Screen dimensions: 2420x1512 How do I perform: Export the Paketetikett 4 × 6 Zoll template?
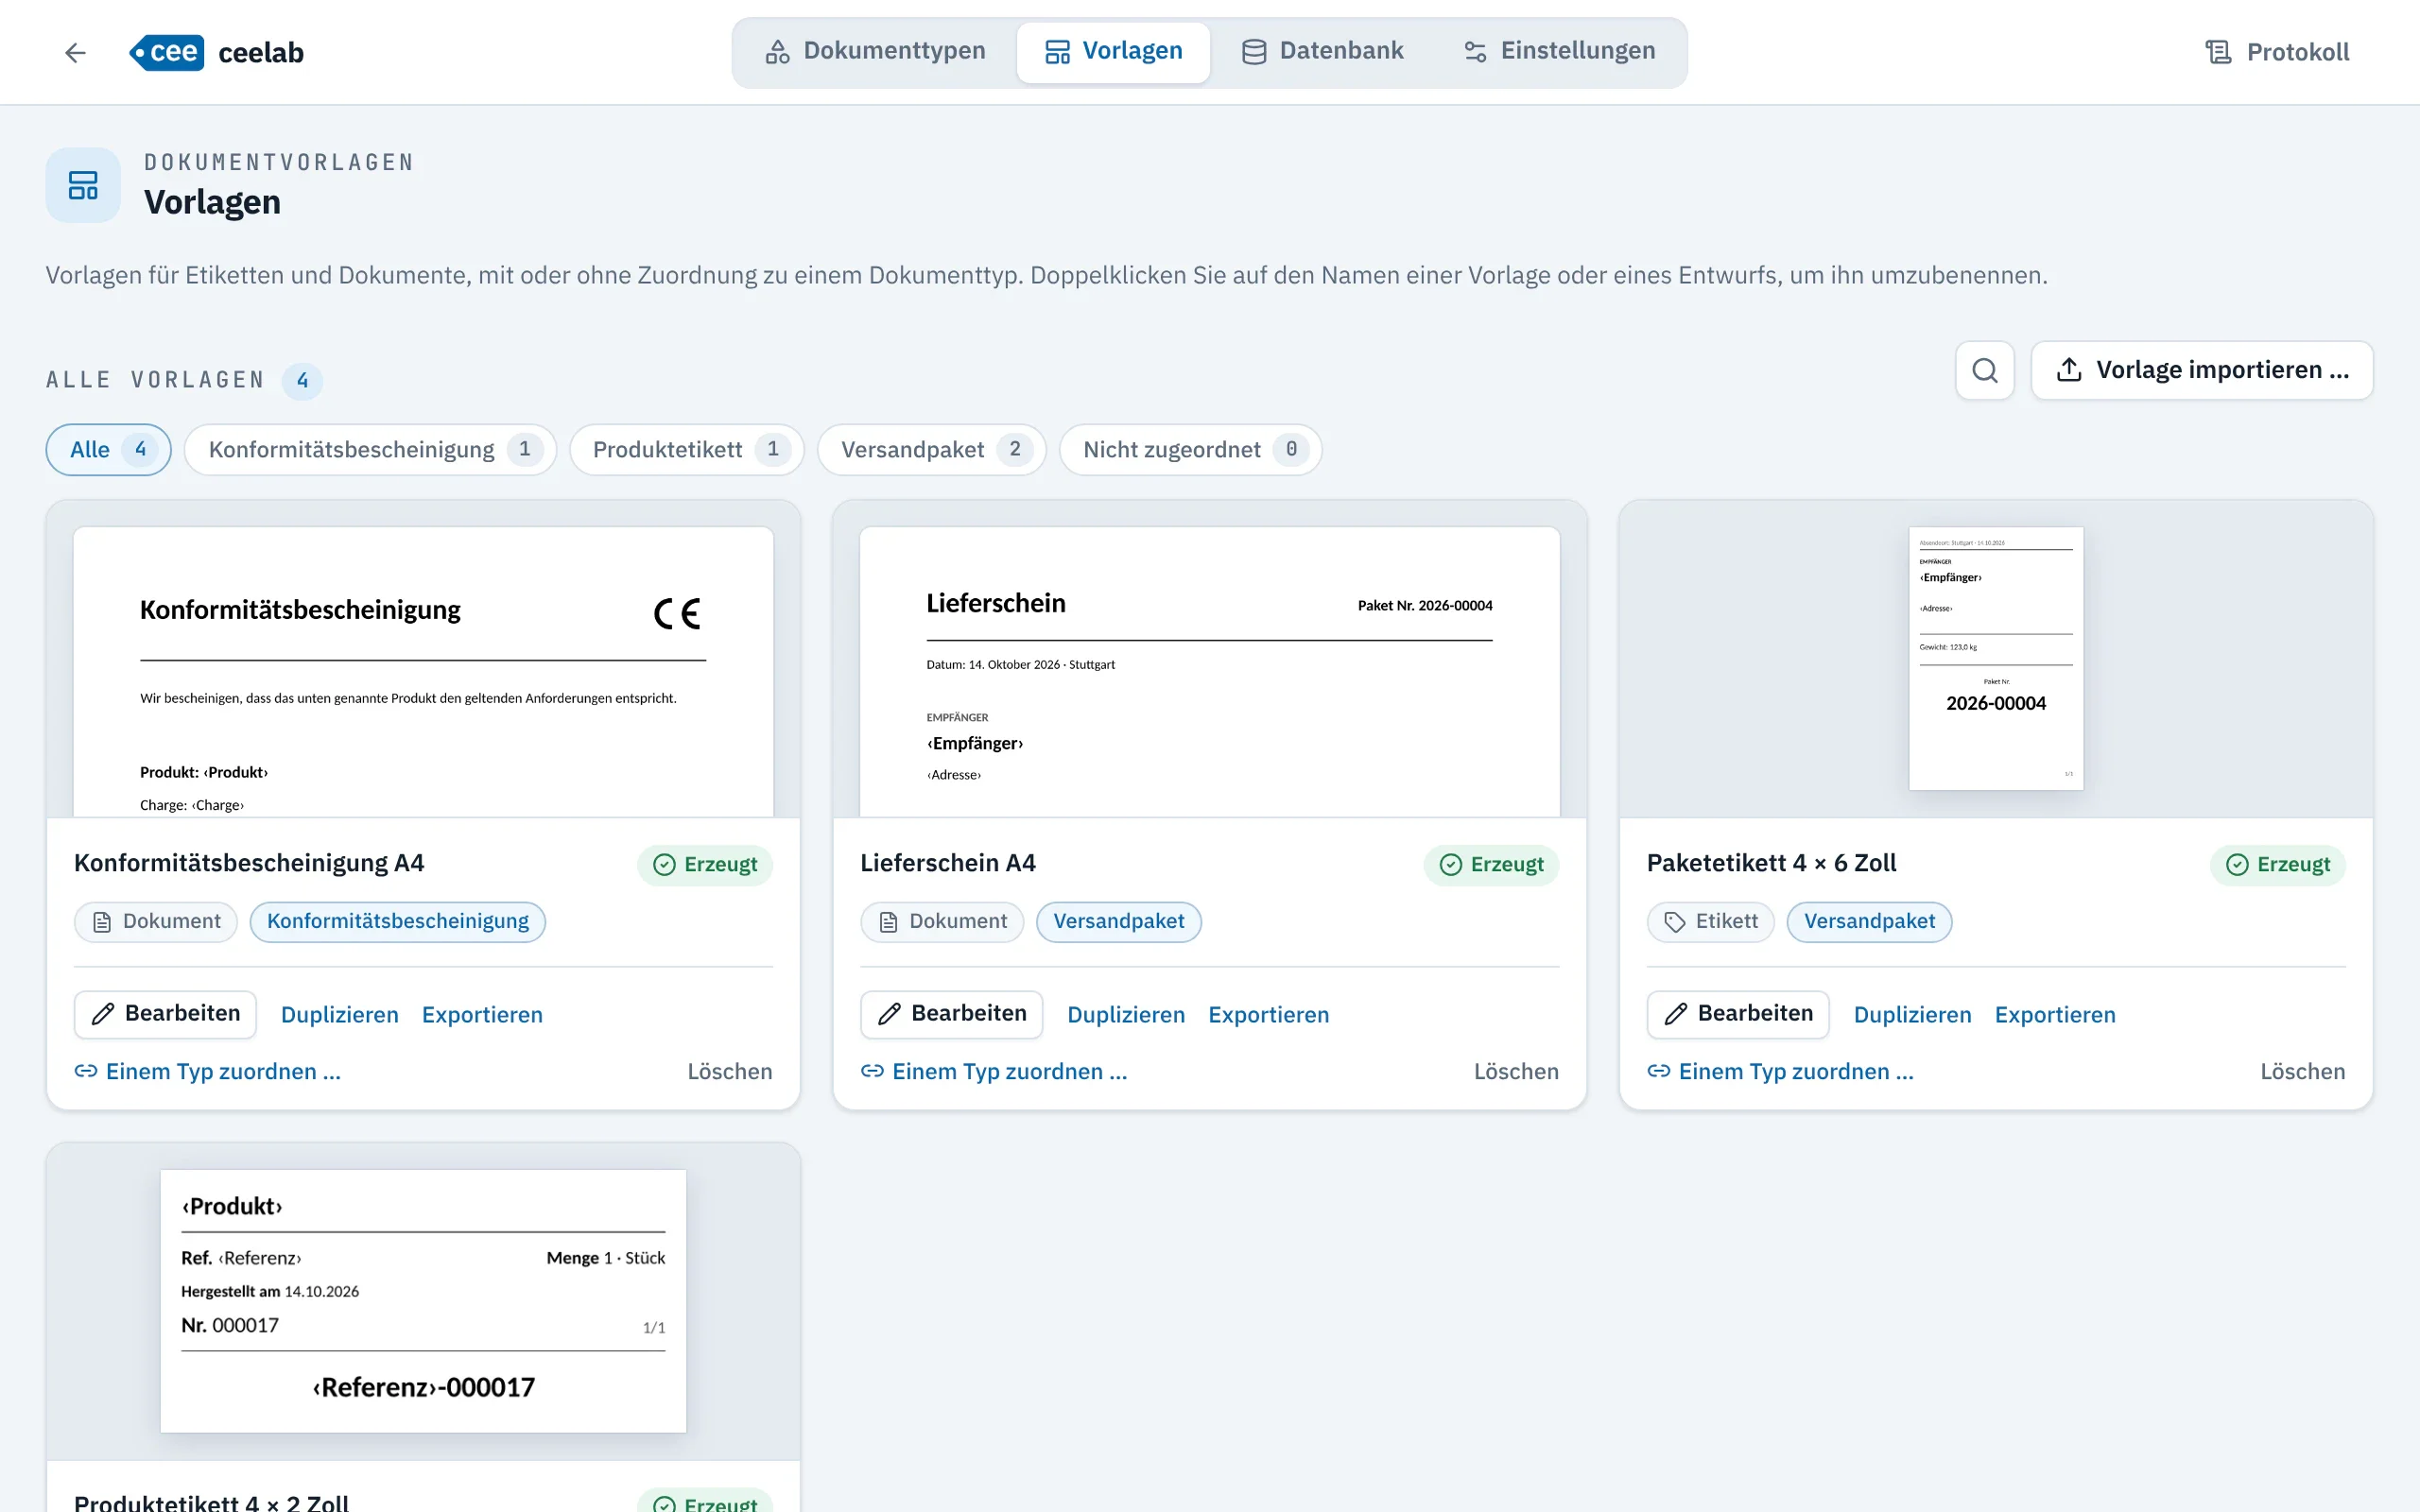2055,1015
